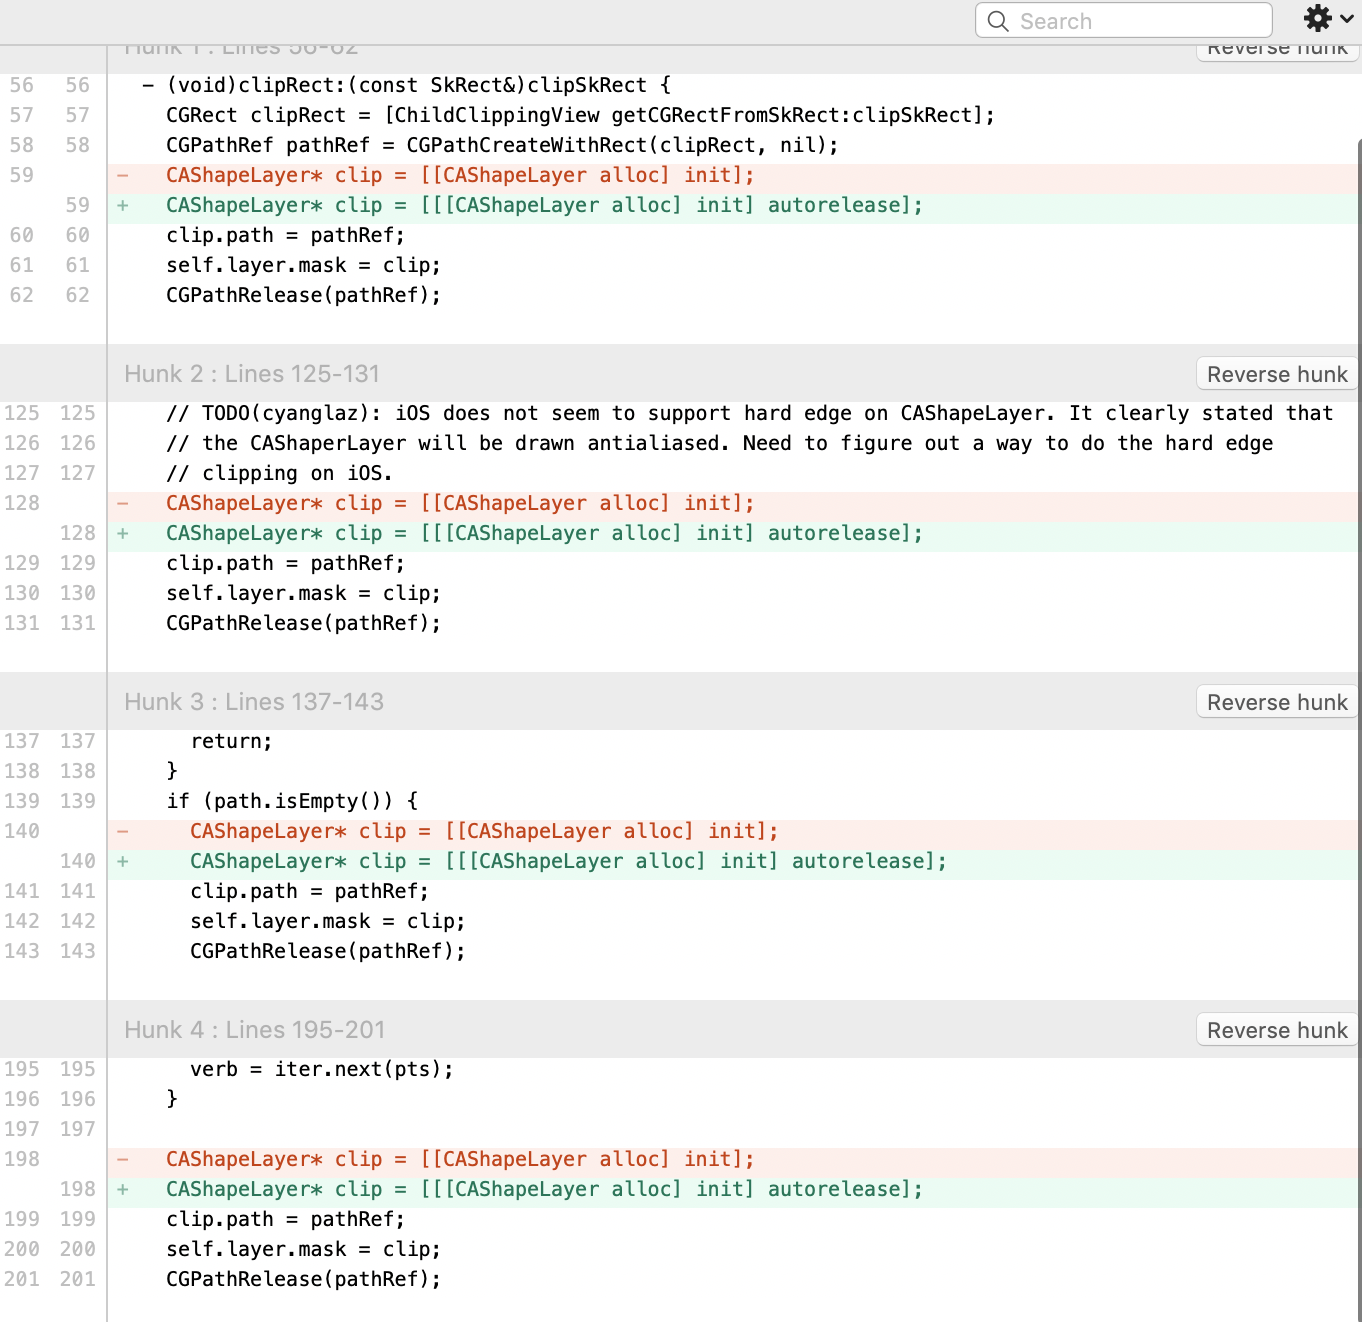Select the "Hunk 4 : Lines 195-201" header
1362x1322 pixels.
[x=255, y=1030]
